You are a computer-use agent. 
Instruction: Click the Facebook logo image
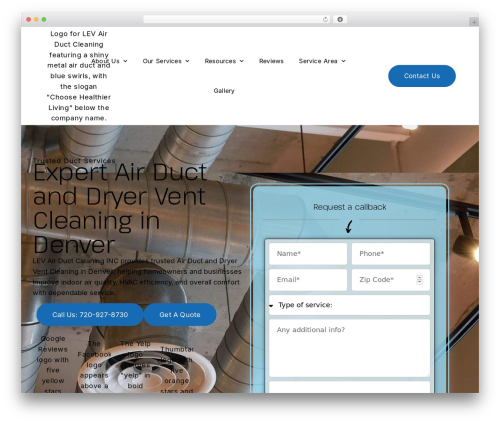tap(94, 366)
